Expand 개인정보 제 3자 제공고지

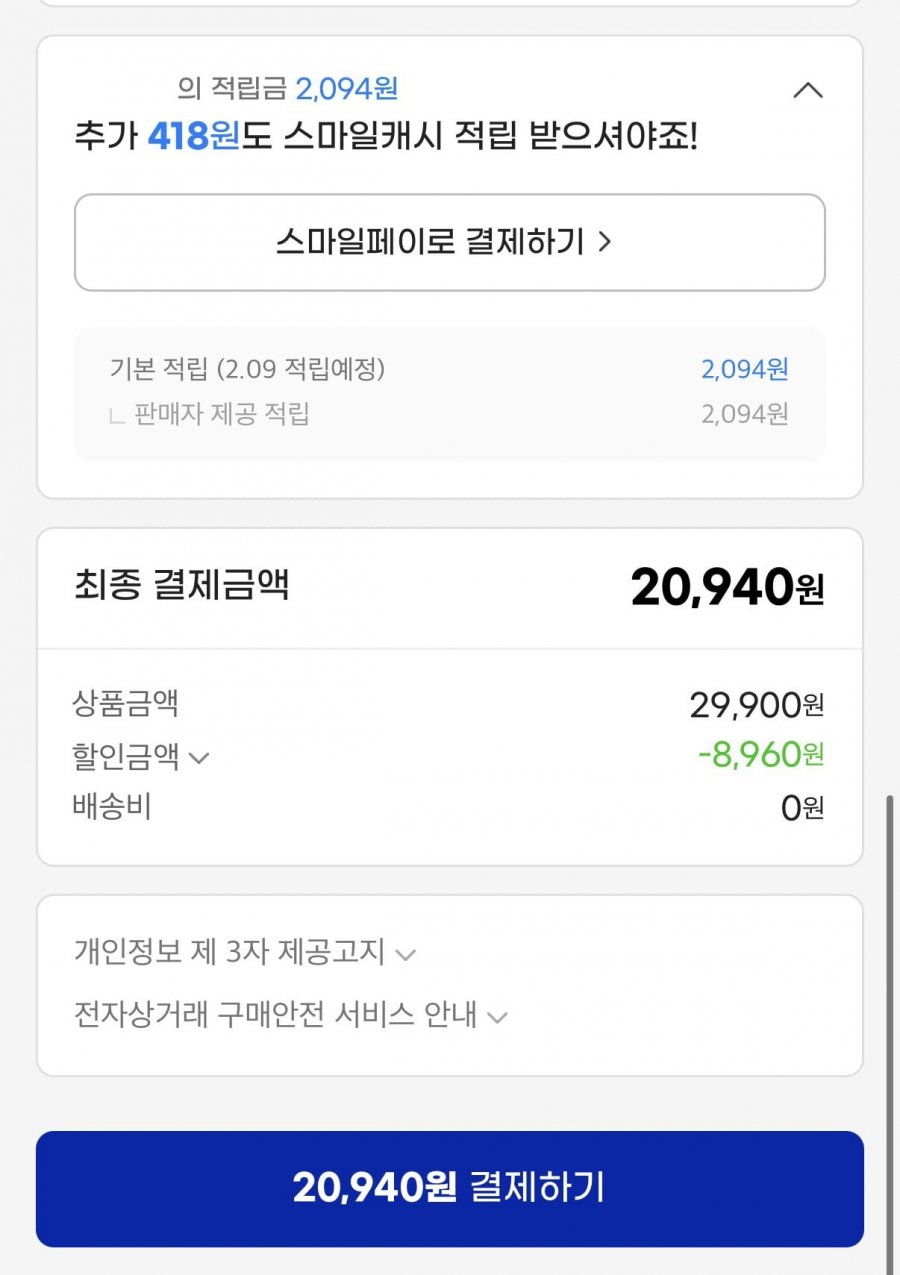point(404,954)
